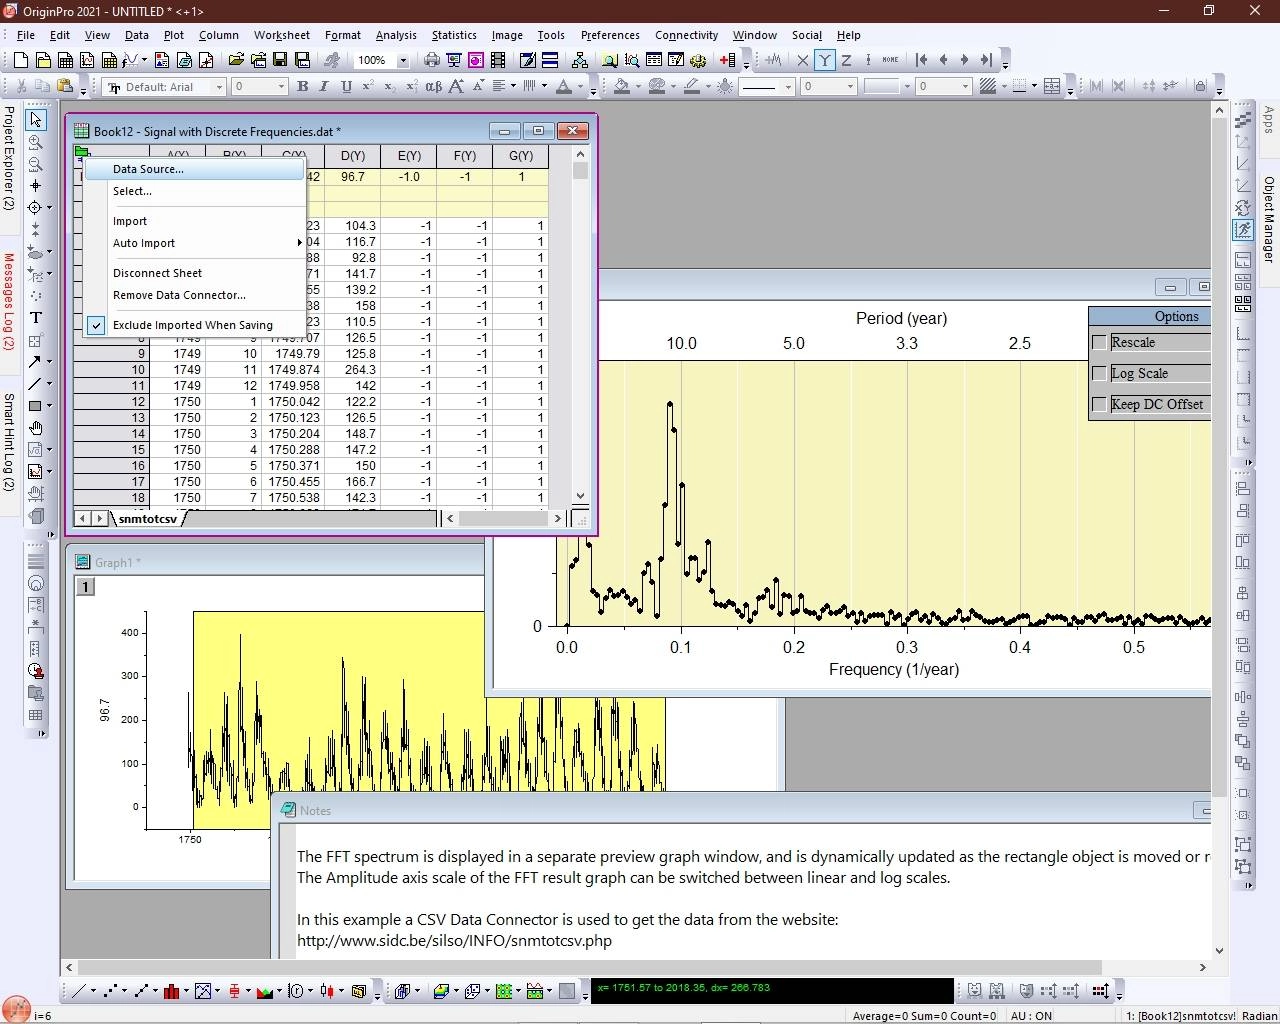Viewport: 1280px width, 1024px height.
Task: Click the New Workbook toolbar icon
Action: click(66, 60)
